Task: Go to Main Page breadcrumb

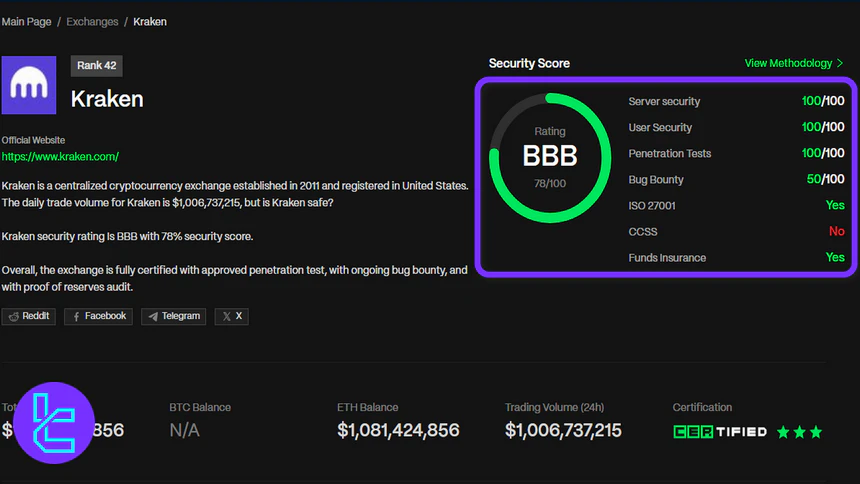Action: click(27, 21)
